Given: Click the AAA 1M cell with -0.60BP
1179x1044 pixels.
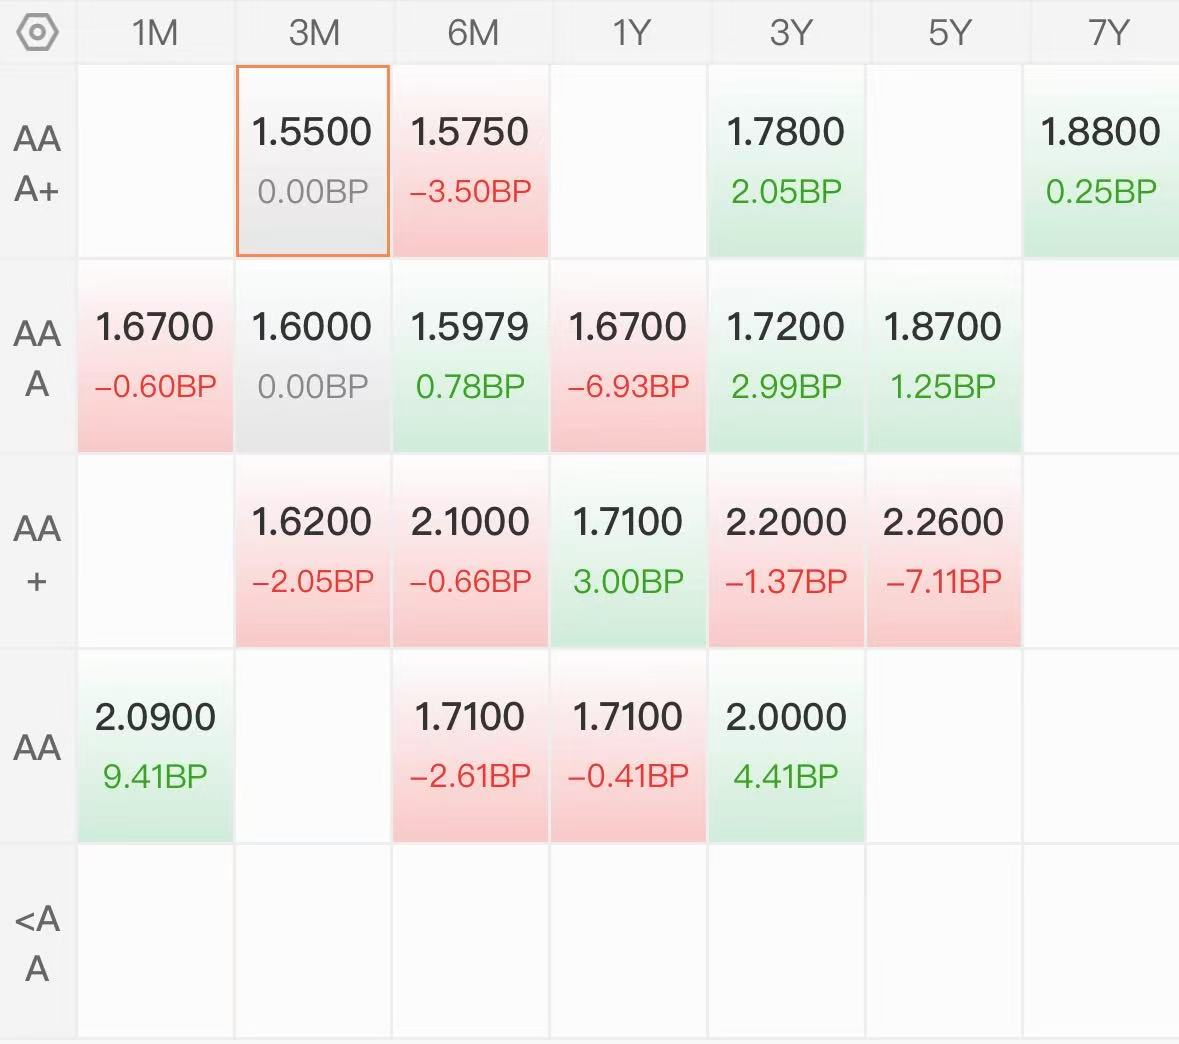Looking at the screenshot, I should point(155,356).
